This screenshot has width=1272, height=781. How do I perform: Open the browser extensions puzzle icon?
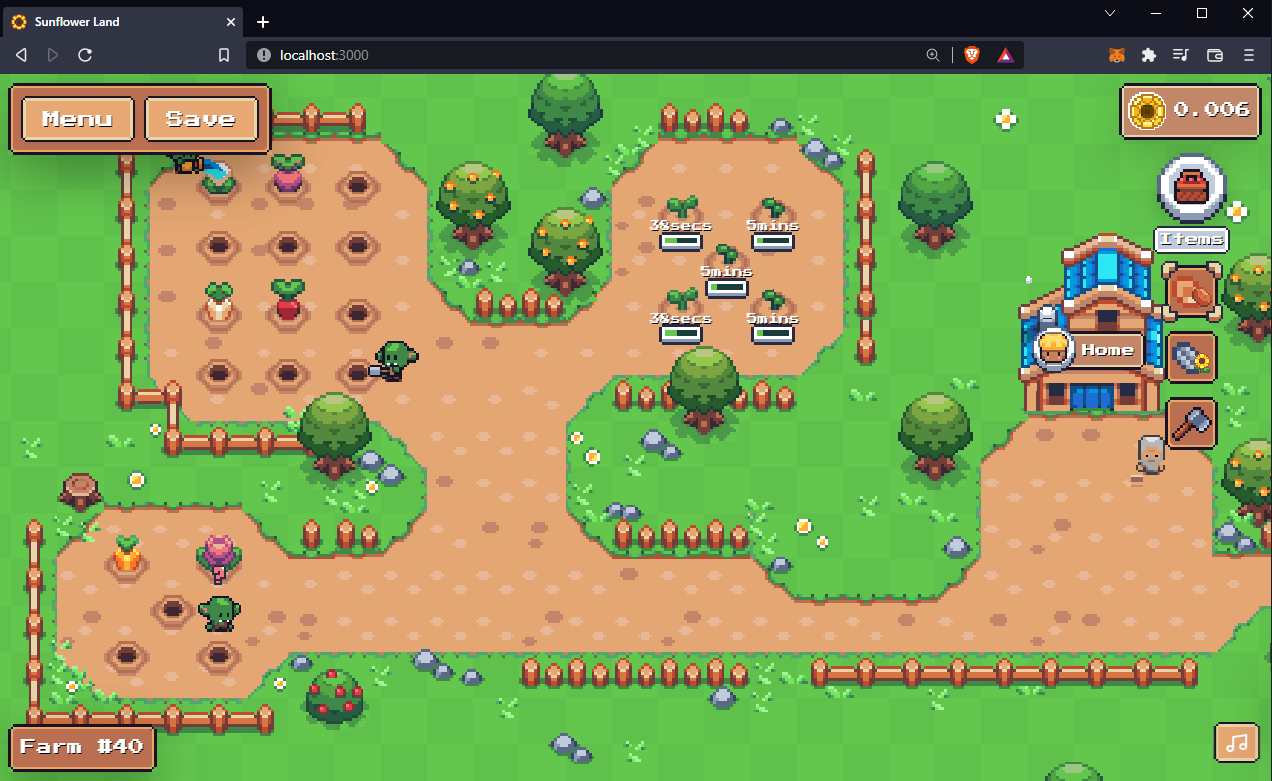point(1149,55)
